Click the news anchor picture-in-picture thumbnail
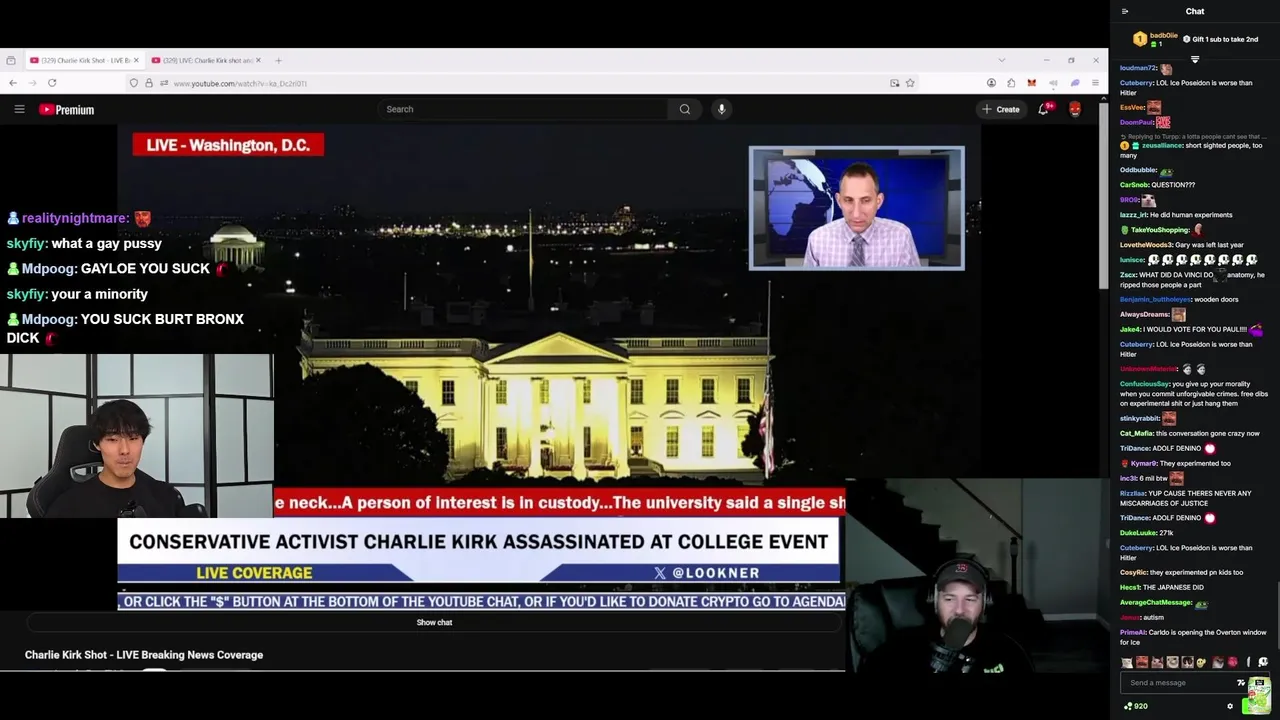The width and height of the screenshot is (1280, 720). click(857, 208)
